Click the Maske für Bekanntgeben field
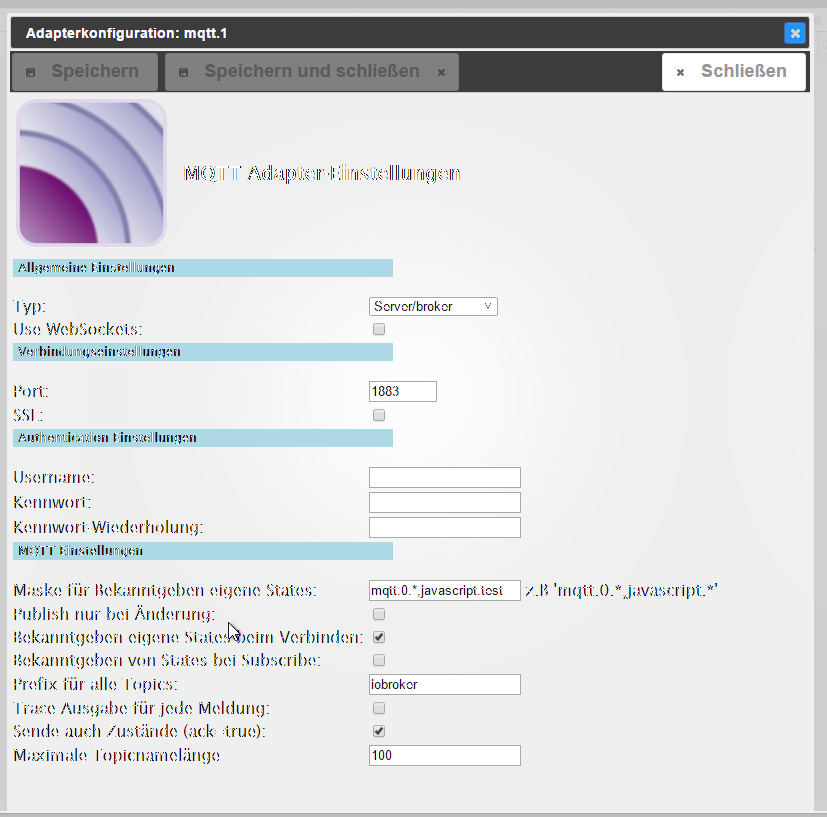The image size is (827, 817). pos(445,590)
